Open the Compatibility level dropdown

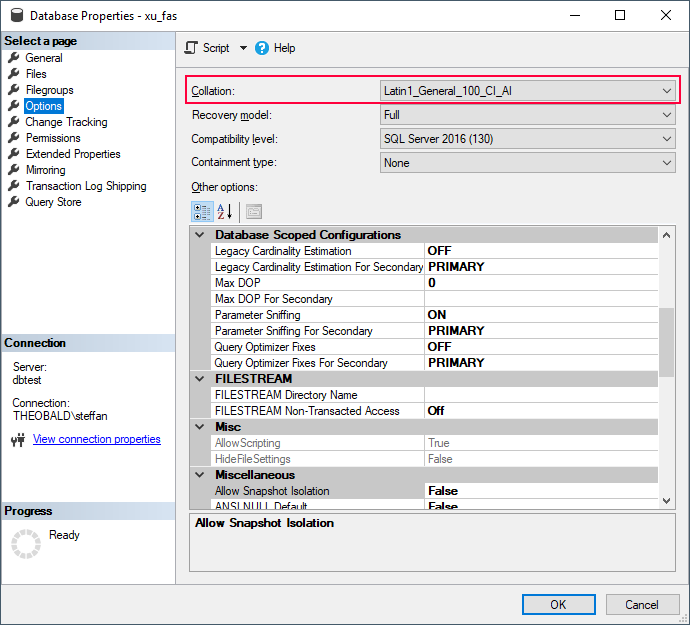coord(528,139)
